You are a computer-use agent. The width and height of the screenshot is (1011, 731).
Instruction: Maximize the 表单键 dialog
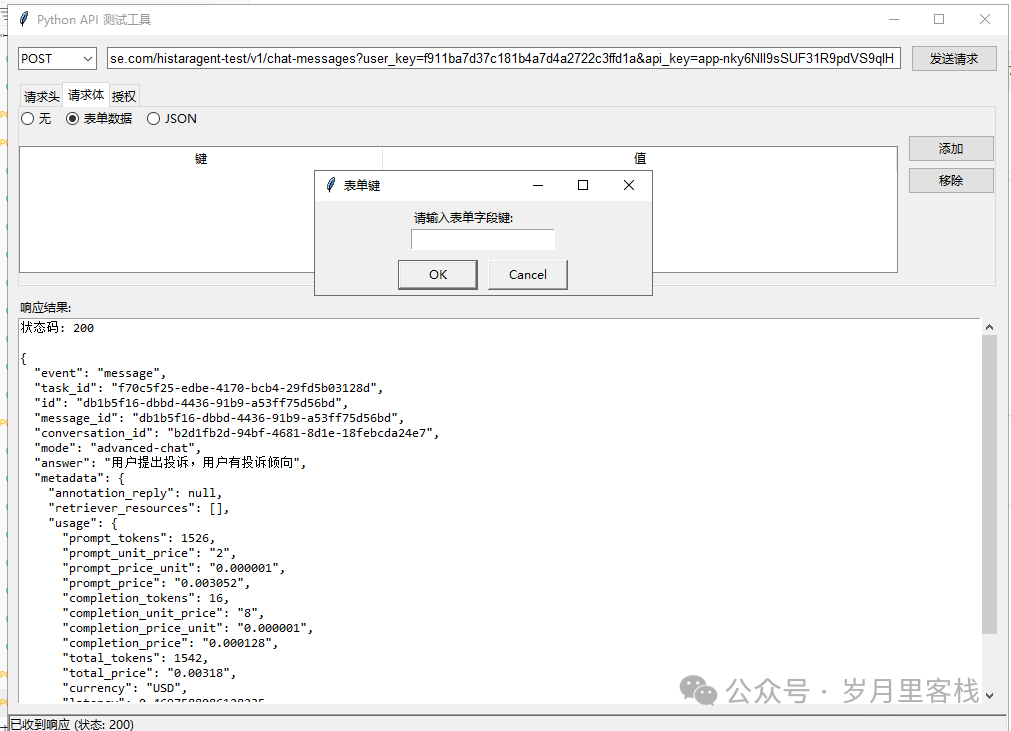click(x=583, y=186)
